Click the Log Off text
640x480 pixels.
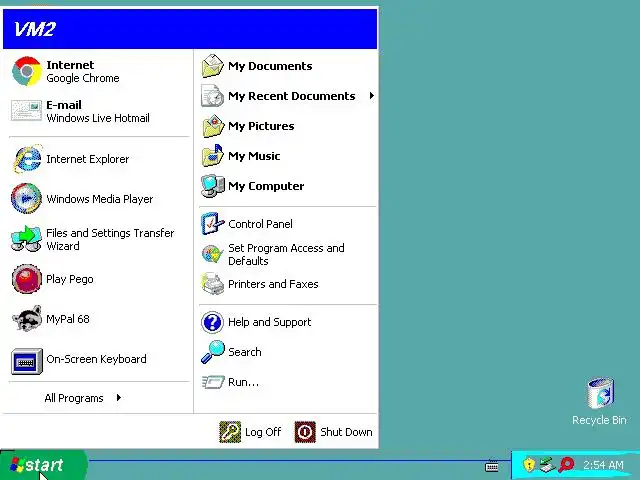[x=263, y=432]
